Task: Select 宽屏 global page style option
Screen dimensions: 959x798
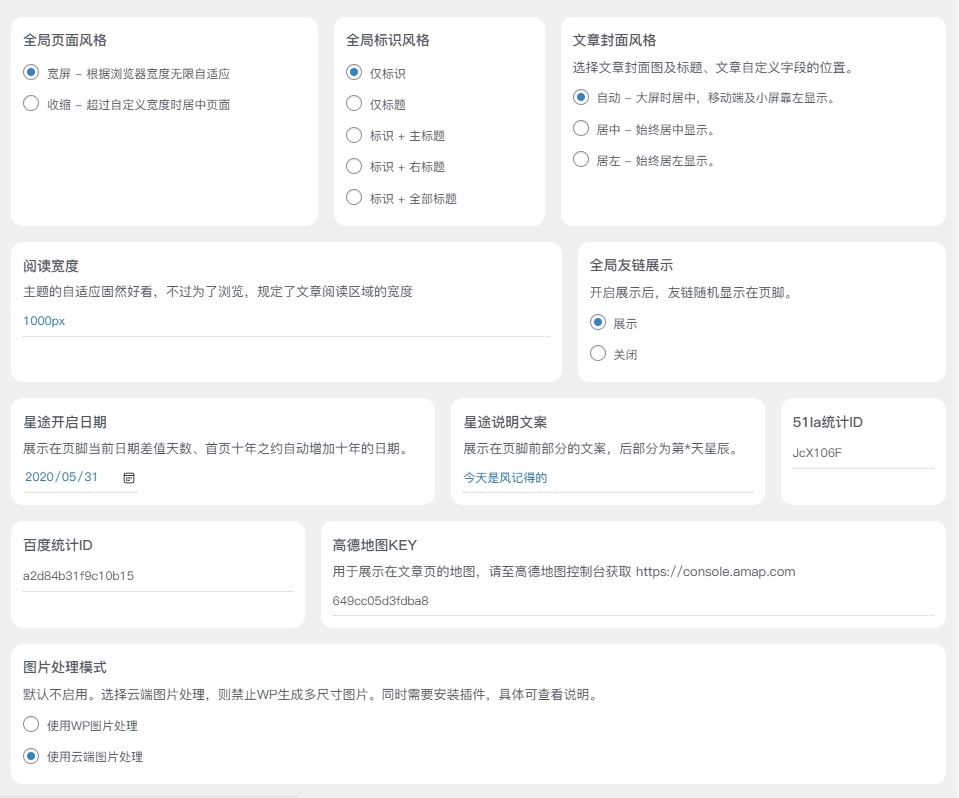Action: (x=31, y=73)
